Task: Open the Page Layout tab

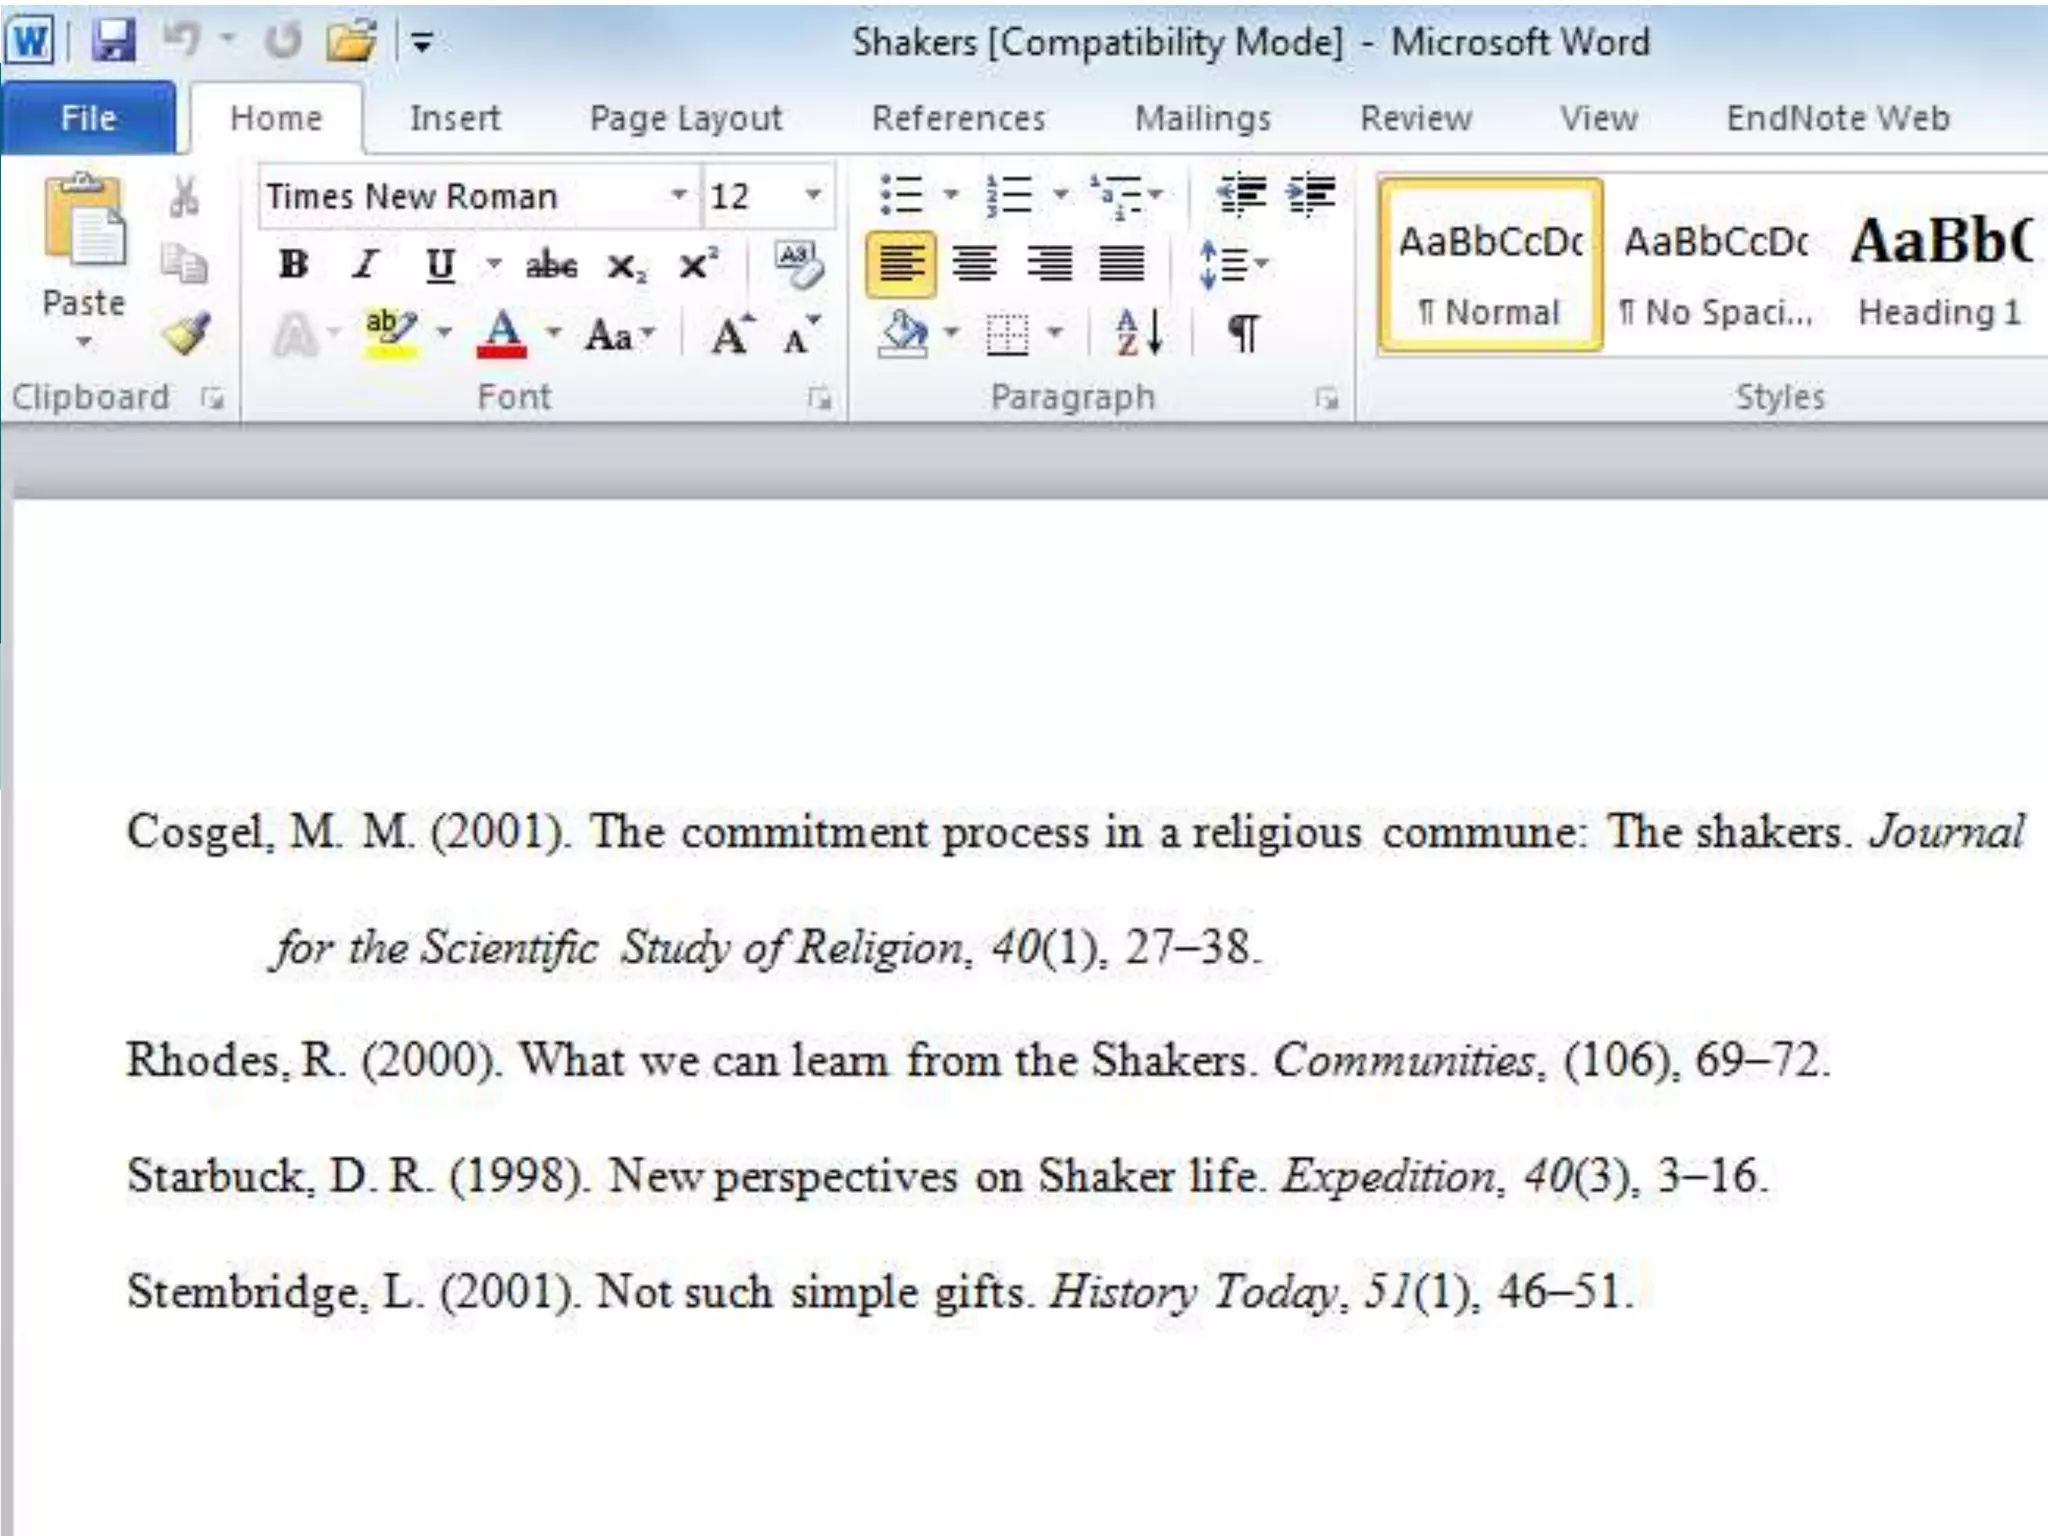Action: click(685, 118)
